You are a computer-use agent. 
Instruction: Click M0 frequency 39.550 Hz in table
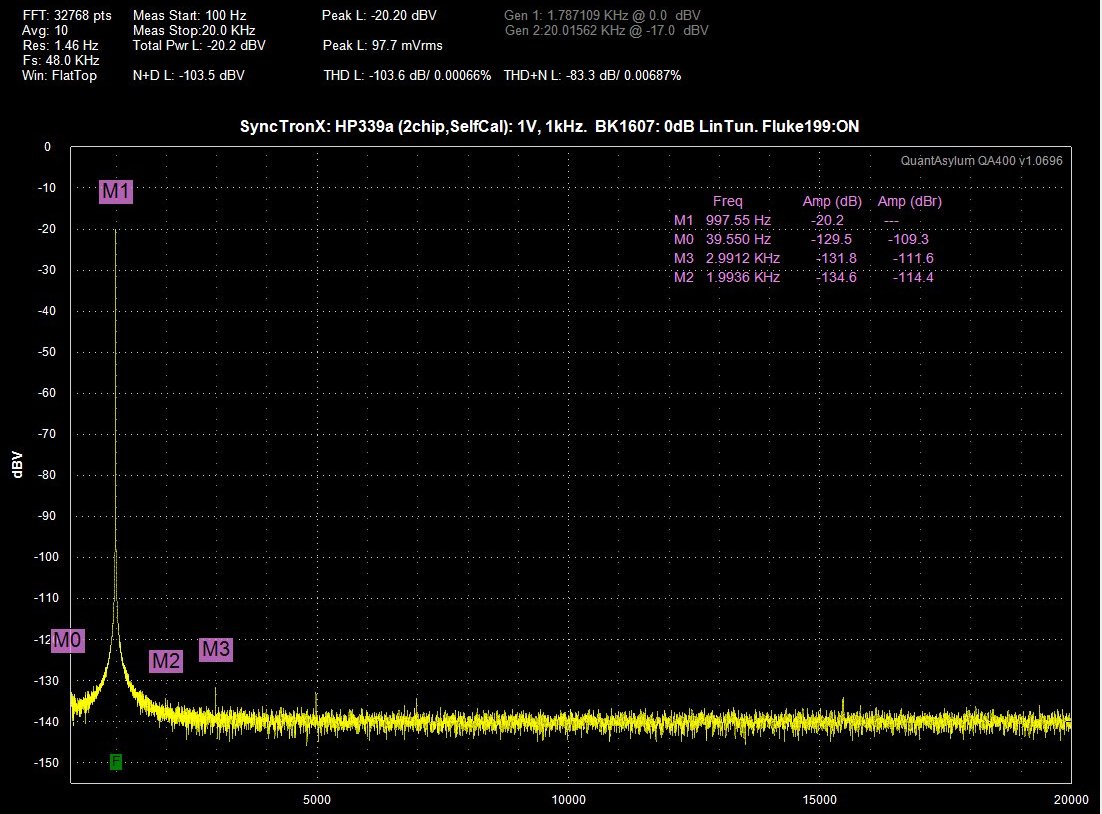[739, 240]
